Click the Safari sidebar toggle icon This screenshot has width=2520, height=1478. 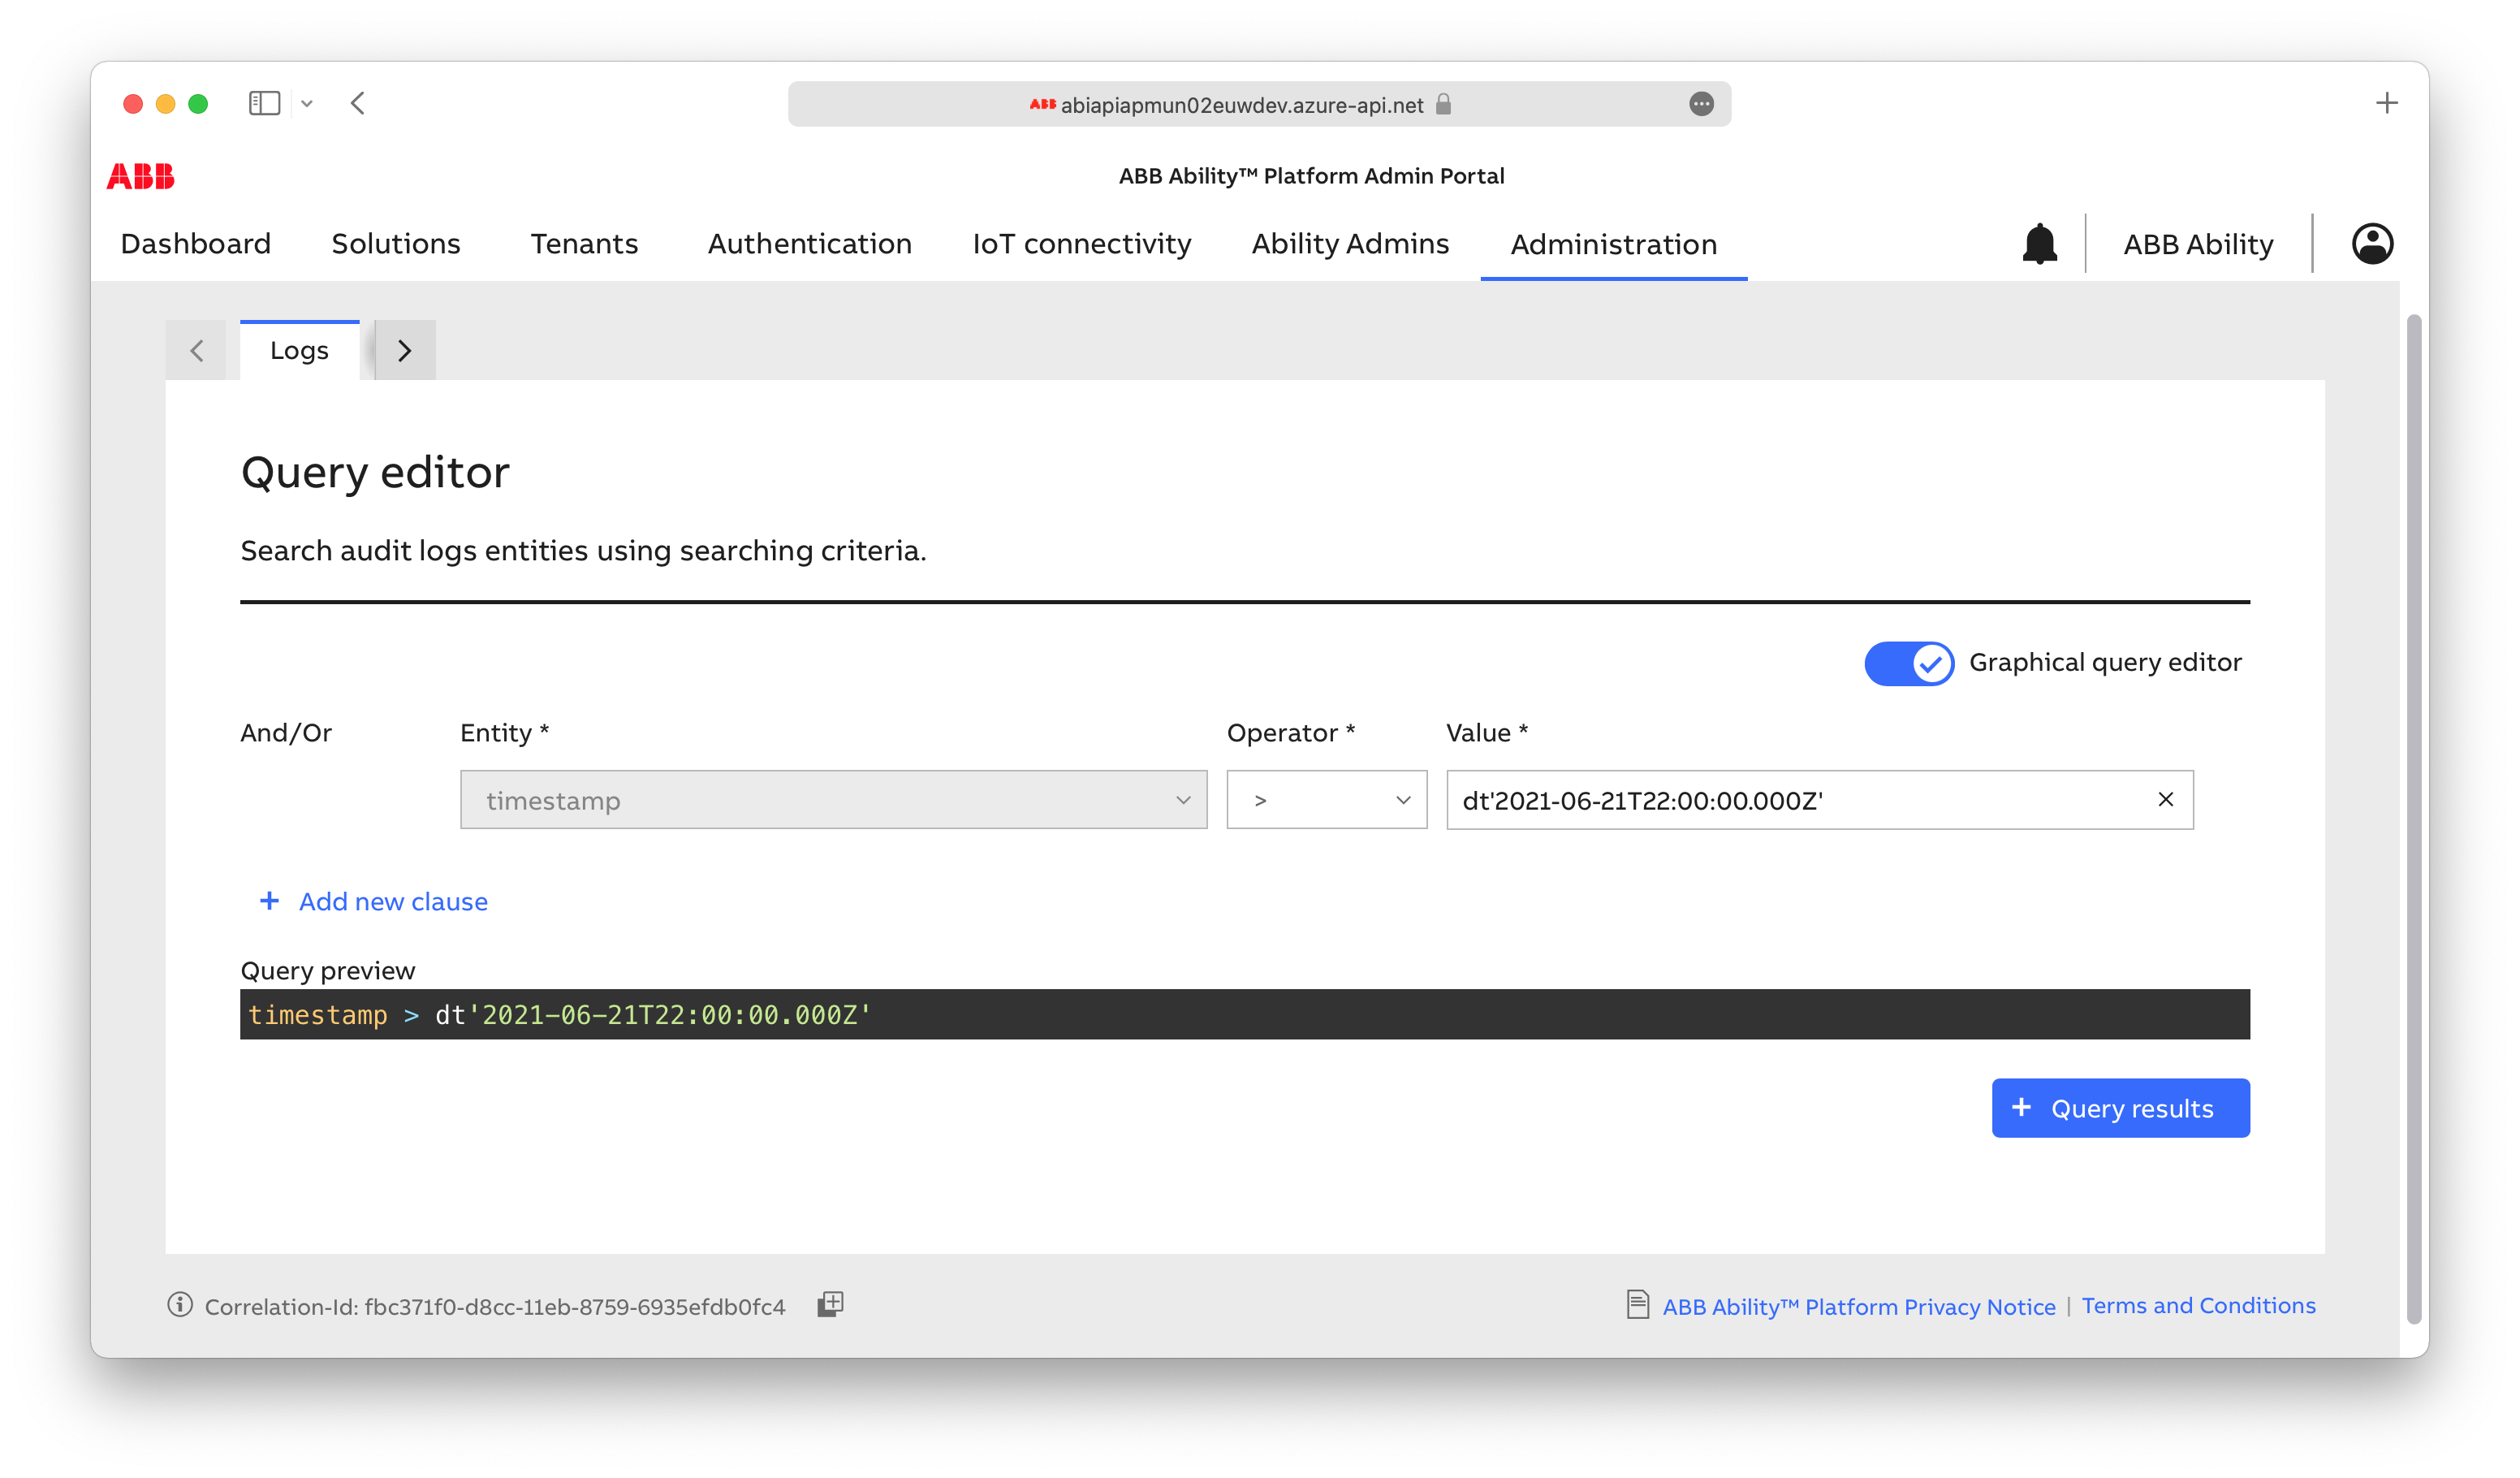(264, 103)
